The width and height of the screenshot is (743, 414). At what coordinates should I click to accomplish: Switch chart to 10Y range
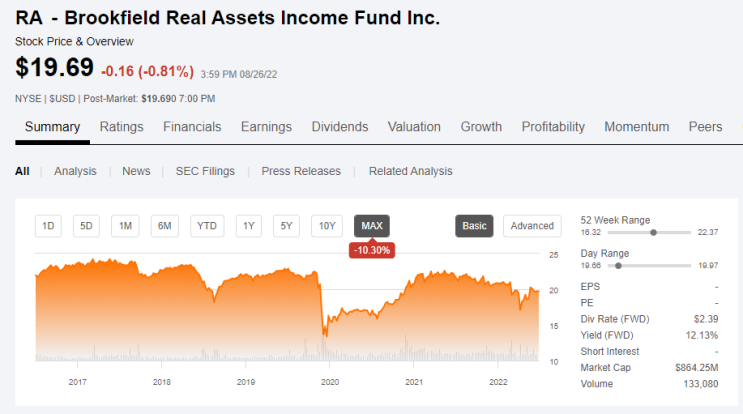click(x=327, y=226)
